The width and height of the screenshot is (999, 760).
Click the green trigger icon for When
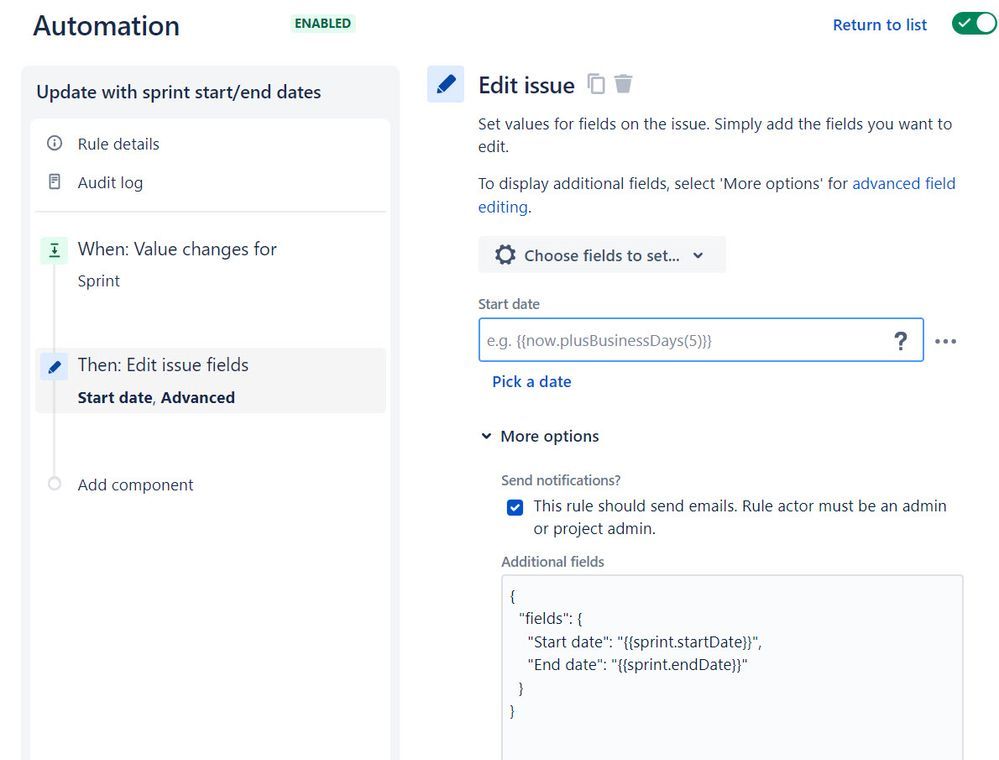[x=54, y=250]
